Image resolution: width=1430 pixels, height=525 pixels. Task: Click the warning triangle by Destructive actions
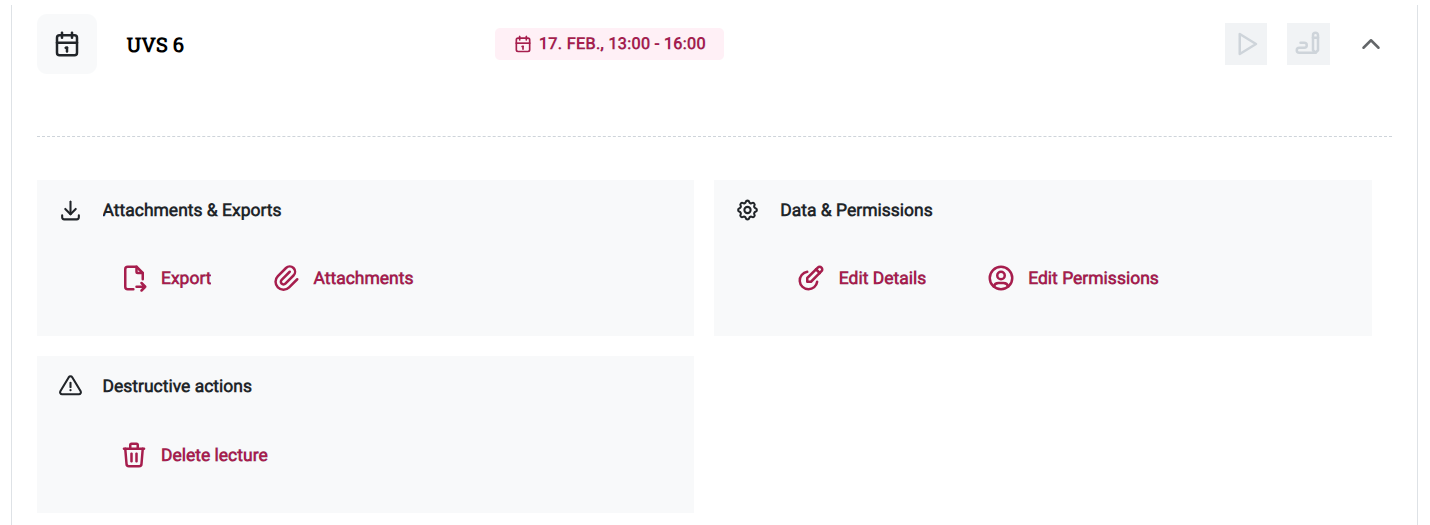70,386
